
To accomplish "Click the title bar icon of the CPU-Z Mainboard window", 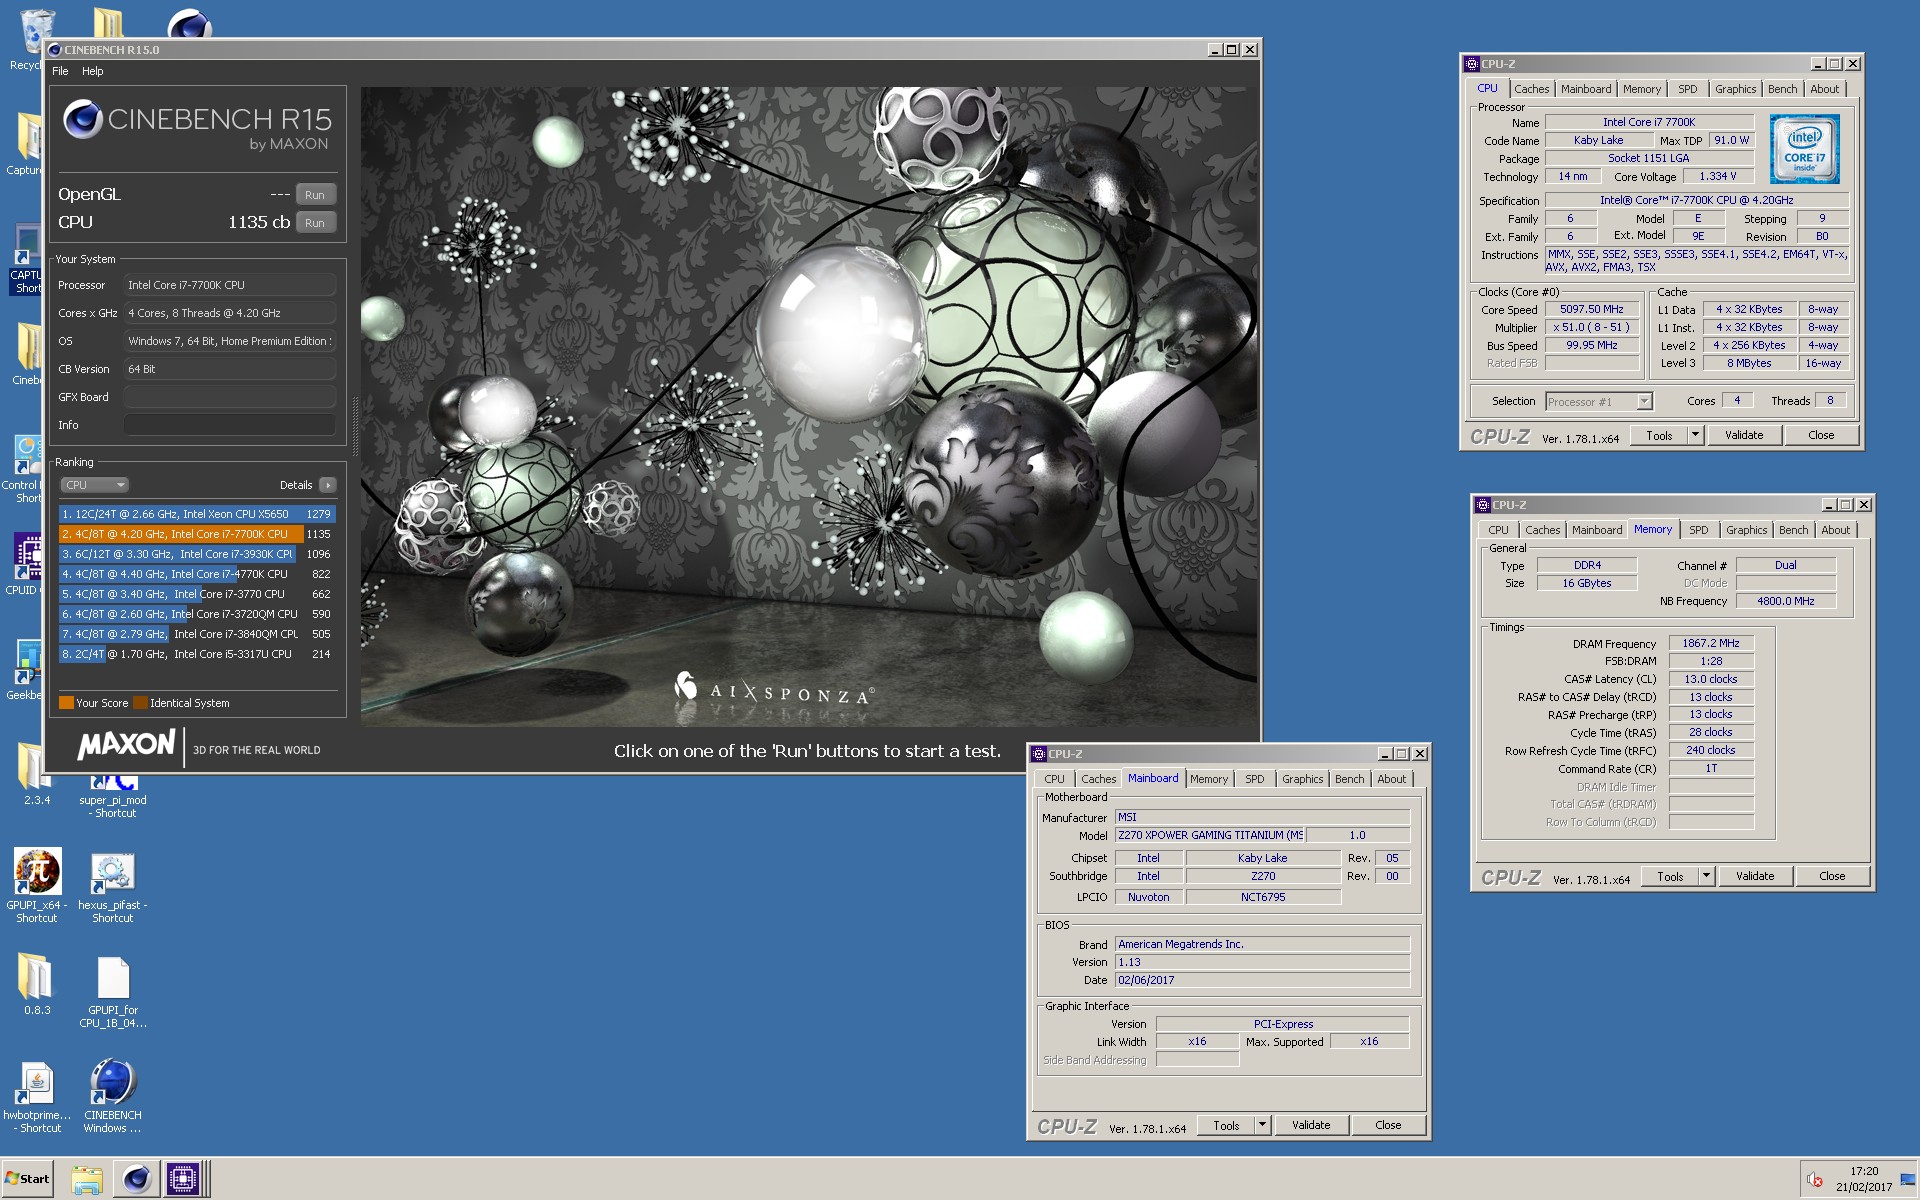I will pos(1039,754).
